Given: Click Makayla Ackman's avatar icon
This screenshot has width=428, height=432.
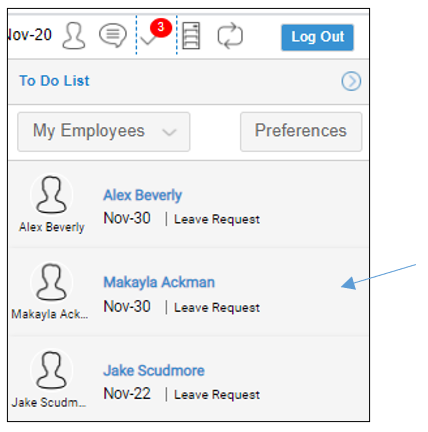Looking at the screenshot, I should pyautogui.click(x=51, y=283).
